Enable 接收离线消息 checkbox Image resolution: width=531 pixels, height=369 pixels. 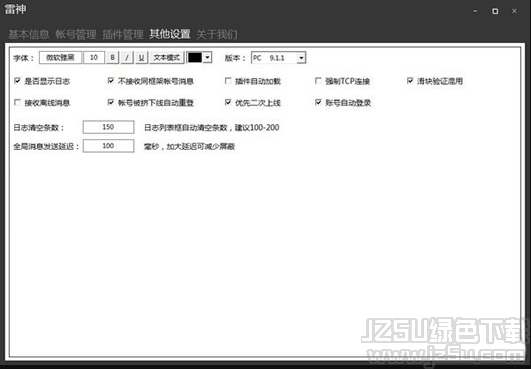[17, 102]
